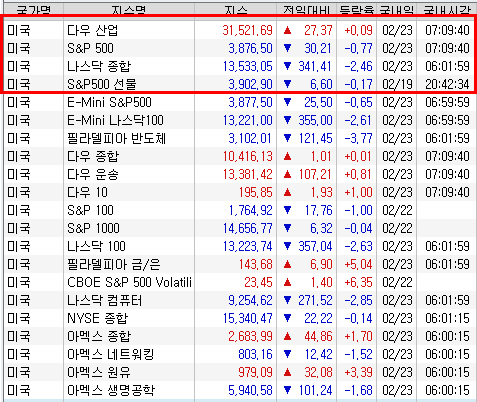Screen dimensions: 477x402
Task: Select the 다우 산업 index row name
Action: [x=92, y=30]
